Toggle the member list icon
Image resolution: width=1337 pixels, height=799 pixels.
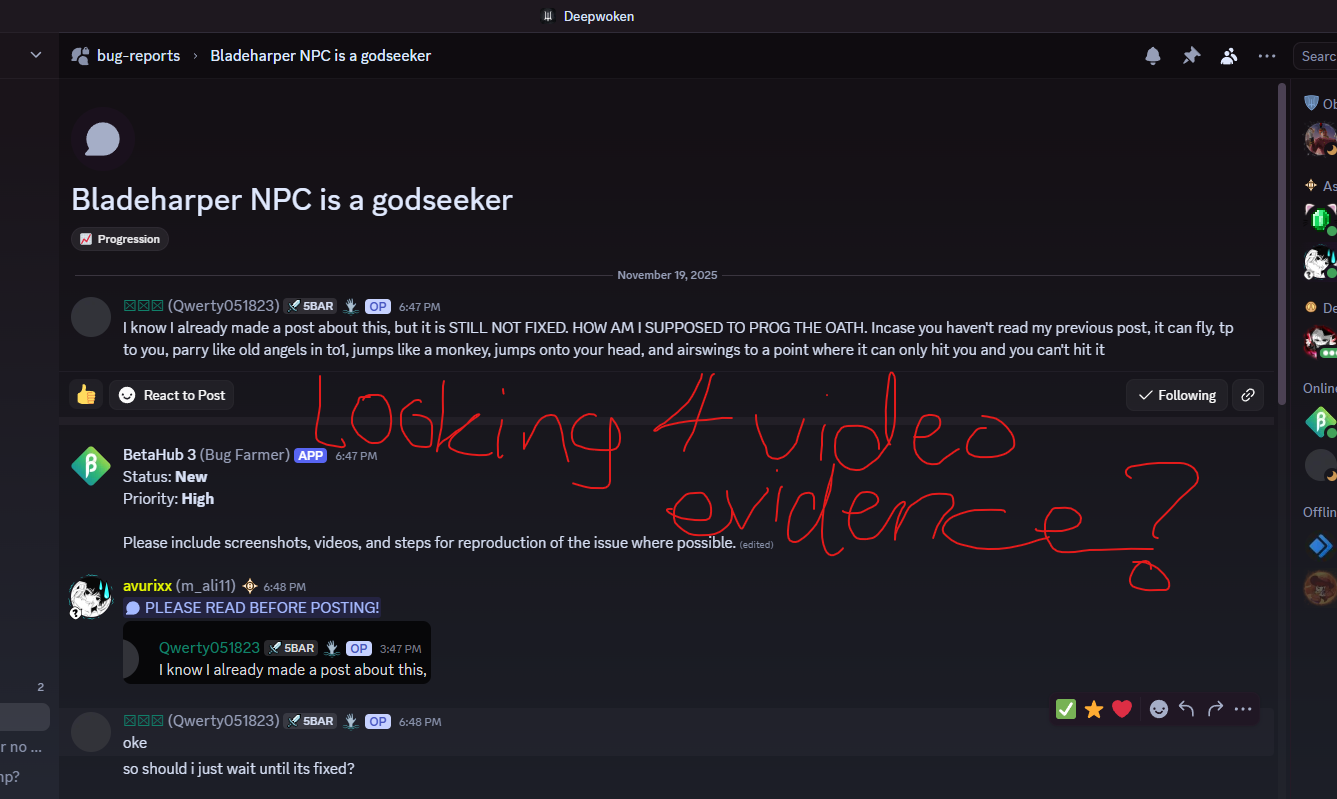pyautogui.click(x=1229, y=56)
